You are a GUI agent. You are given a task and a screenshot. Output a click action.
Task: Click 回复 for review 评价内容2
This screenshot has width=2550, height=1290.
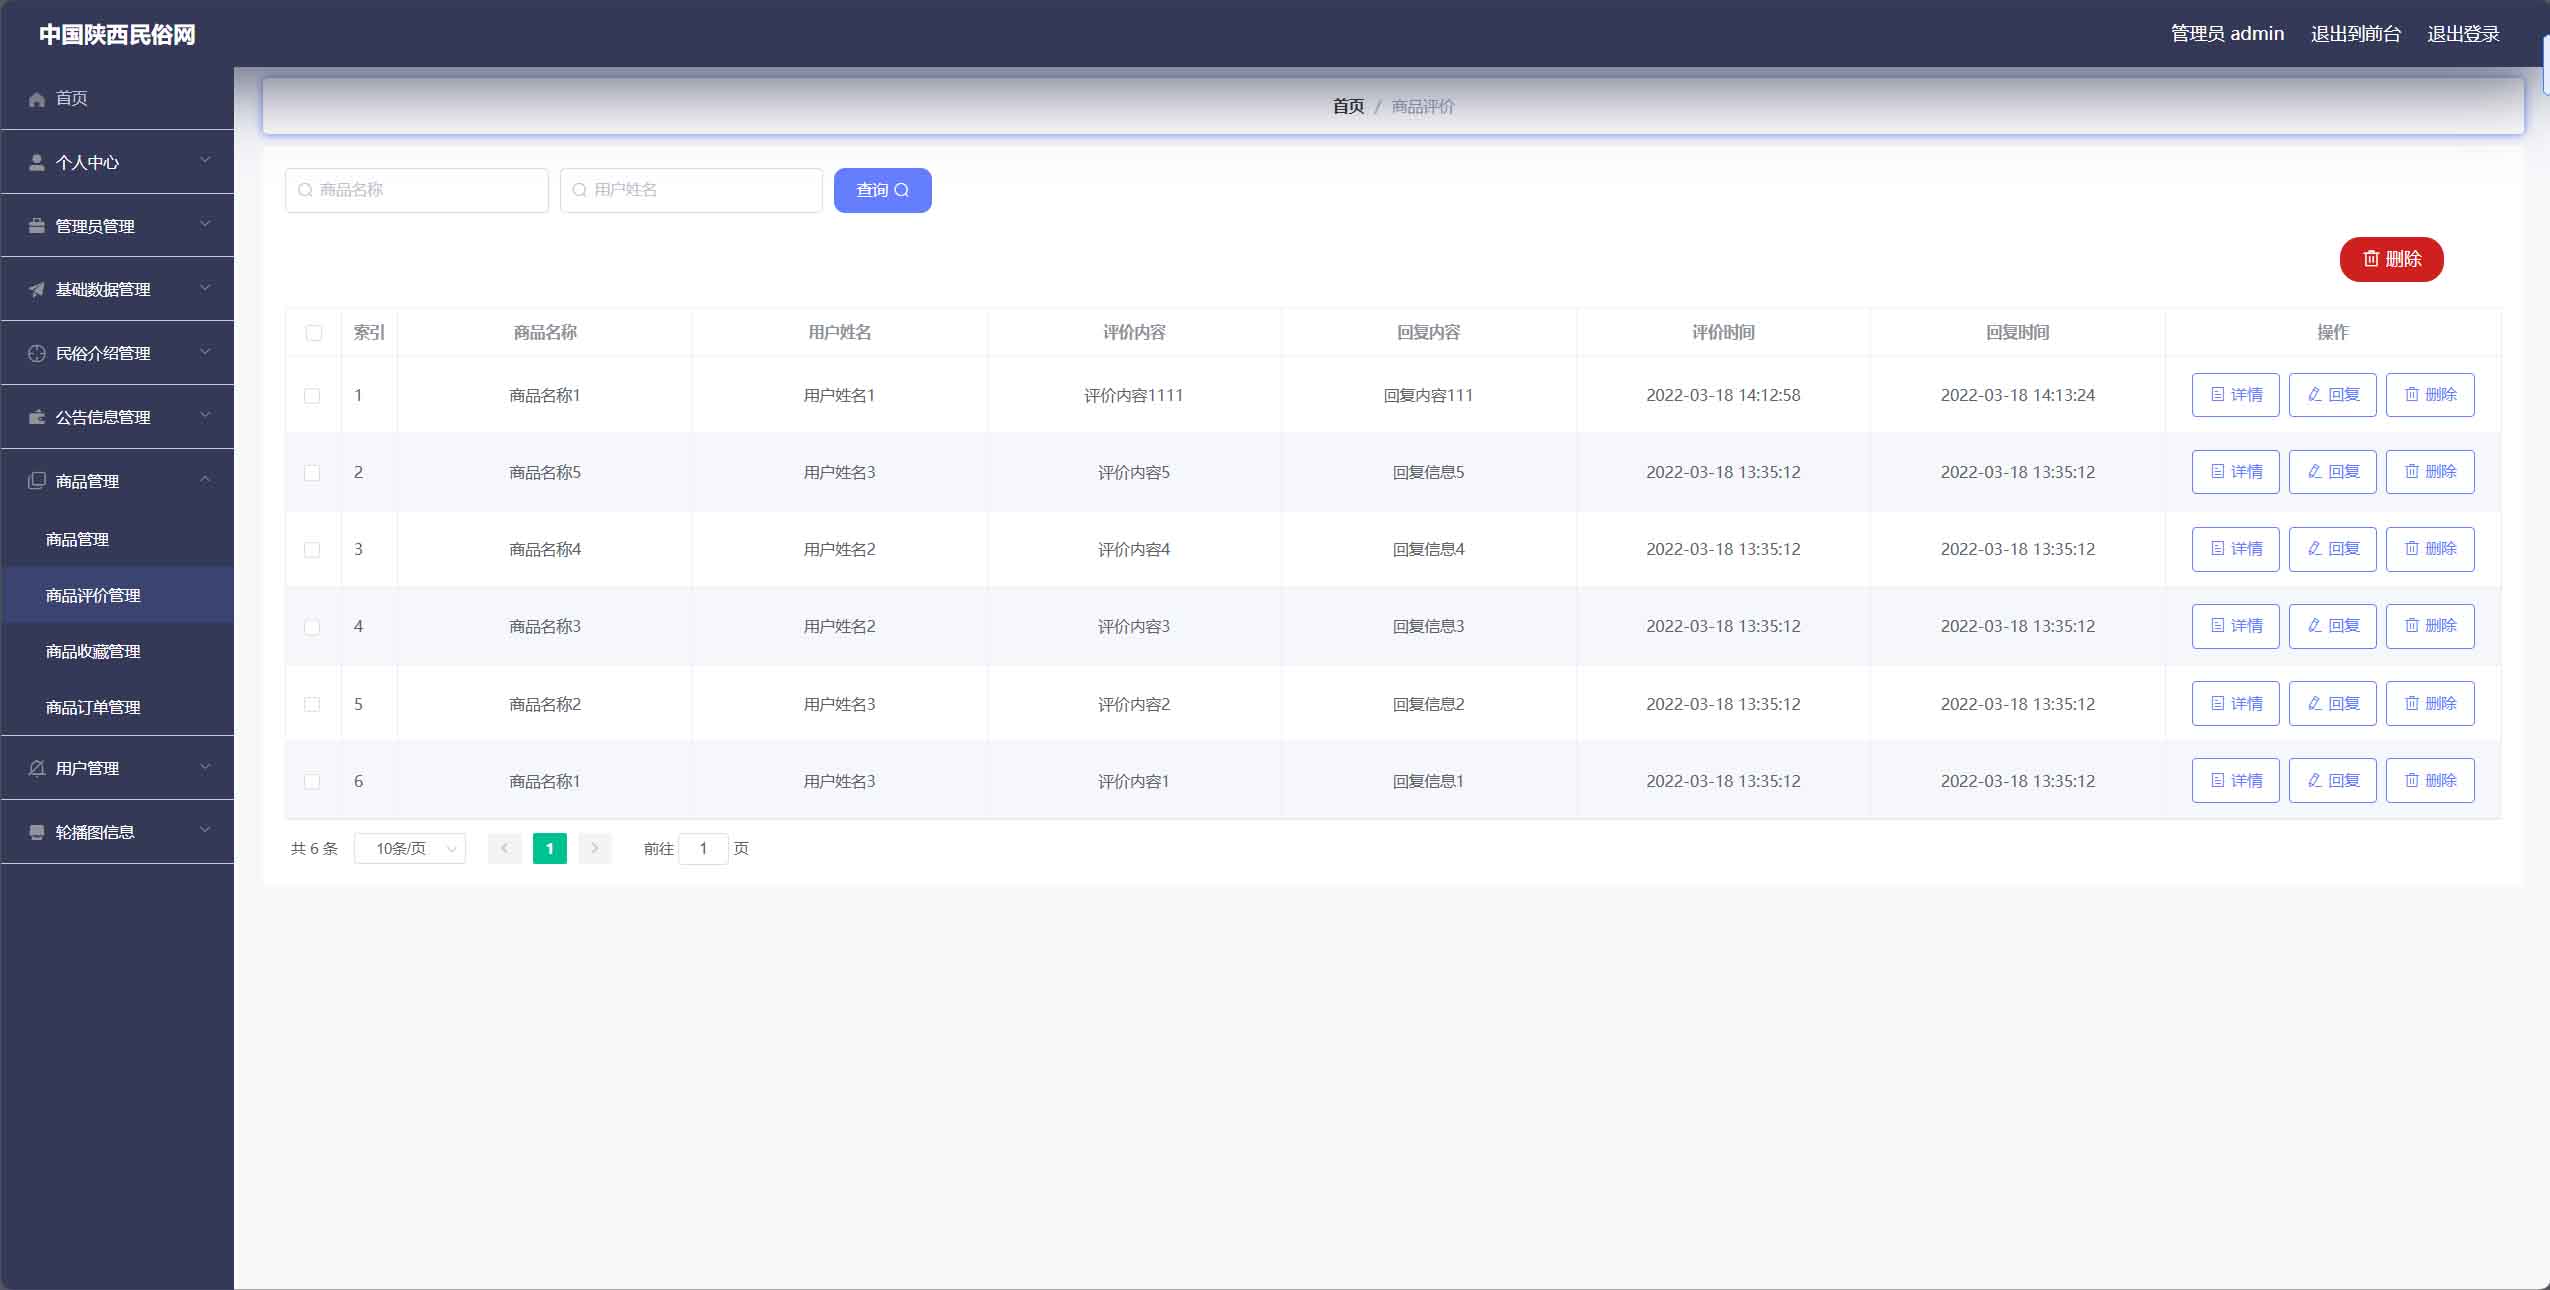[2332, 704]
